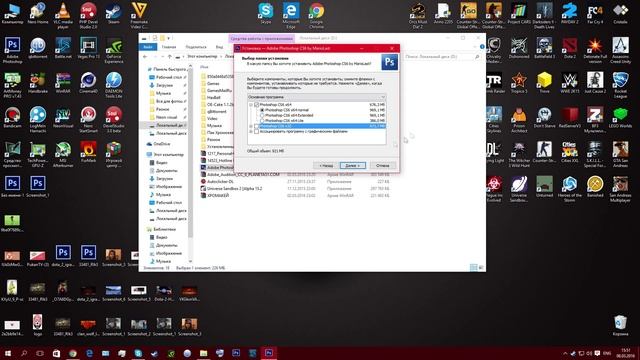
Task: Select Библиотеки in Explorer navigation pane
Action: click(161, 229)
